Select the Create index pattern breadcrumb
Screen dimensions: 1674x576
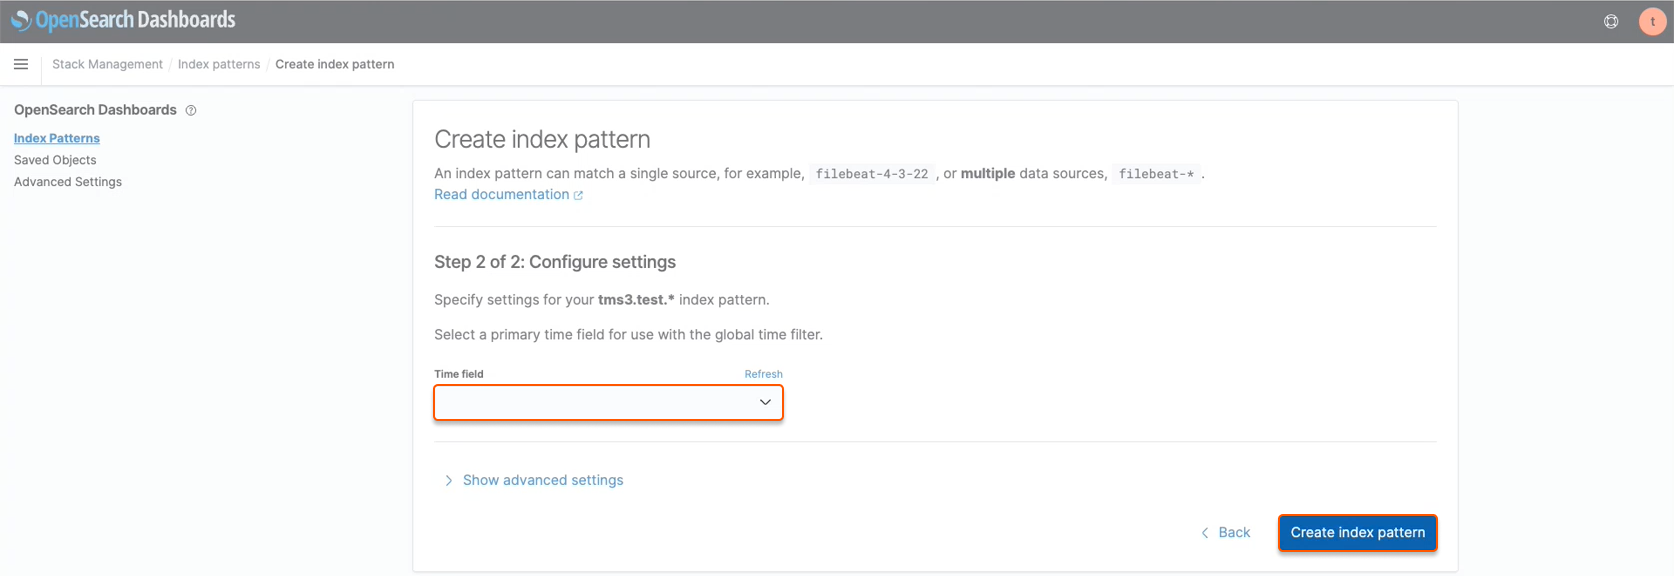[334, 64]
